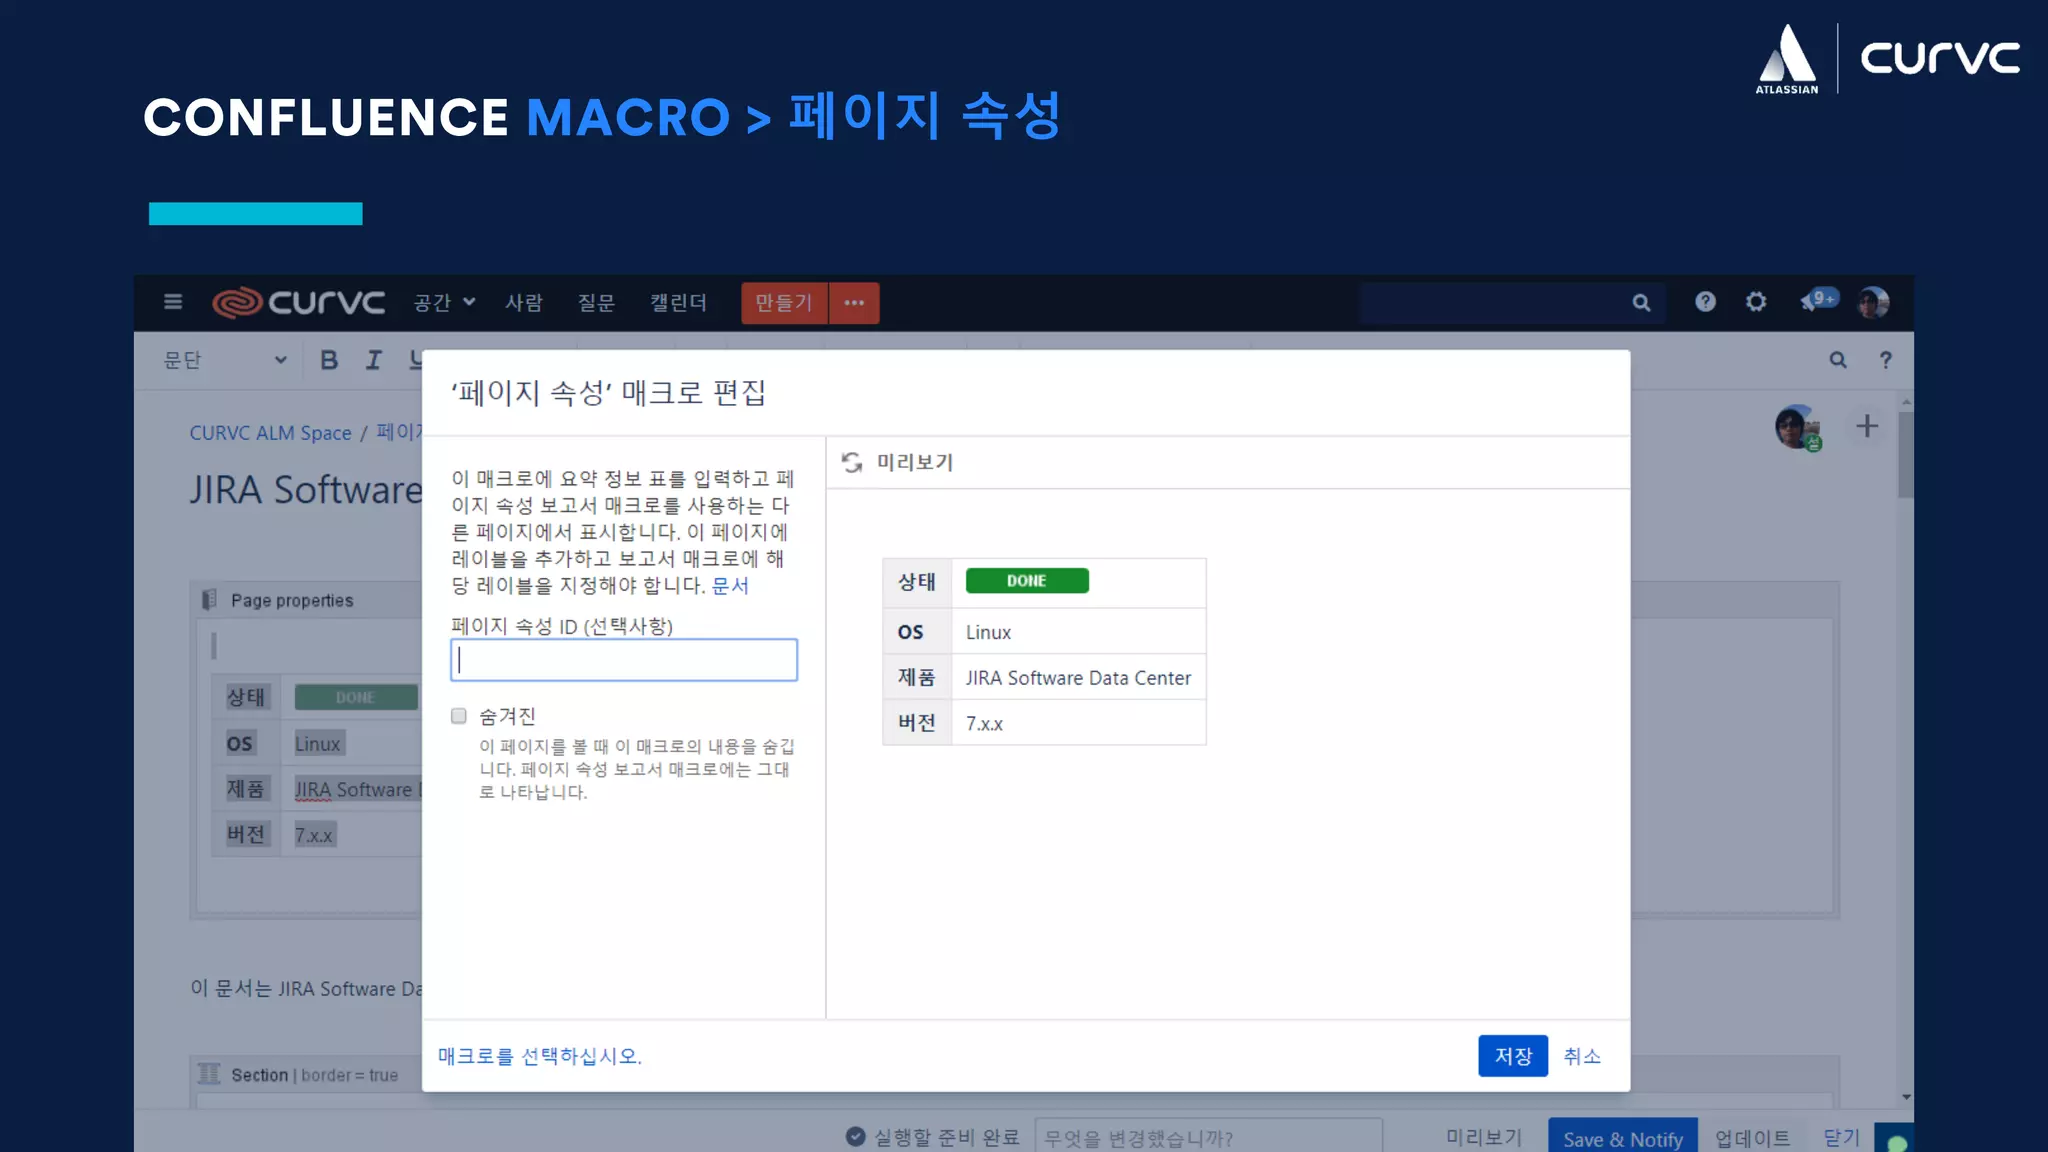Open the hamburger sidebar menu
Viewport: 2048px width, 1152px height.
(173, 302)
